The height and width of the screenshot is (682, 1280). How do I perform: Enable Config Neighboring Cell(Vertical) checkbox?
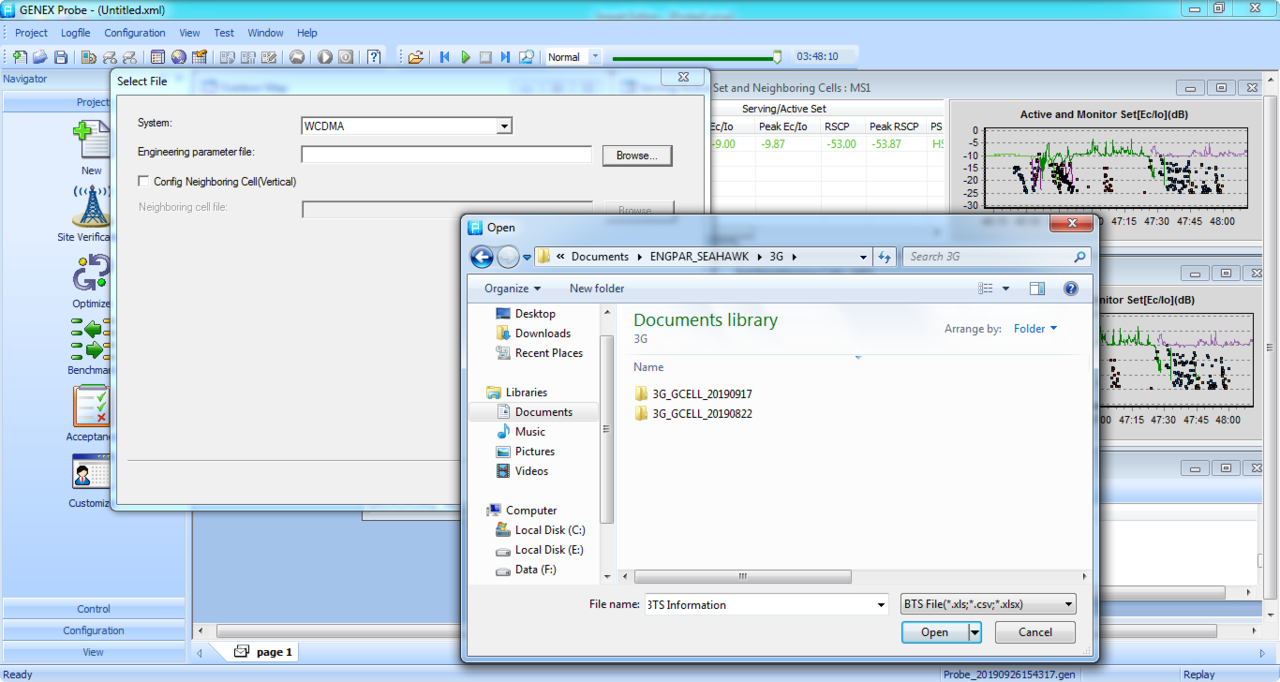(144, 182)
